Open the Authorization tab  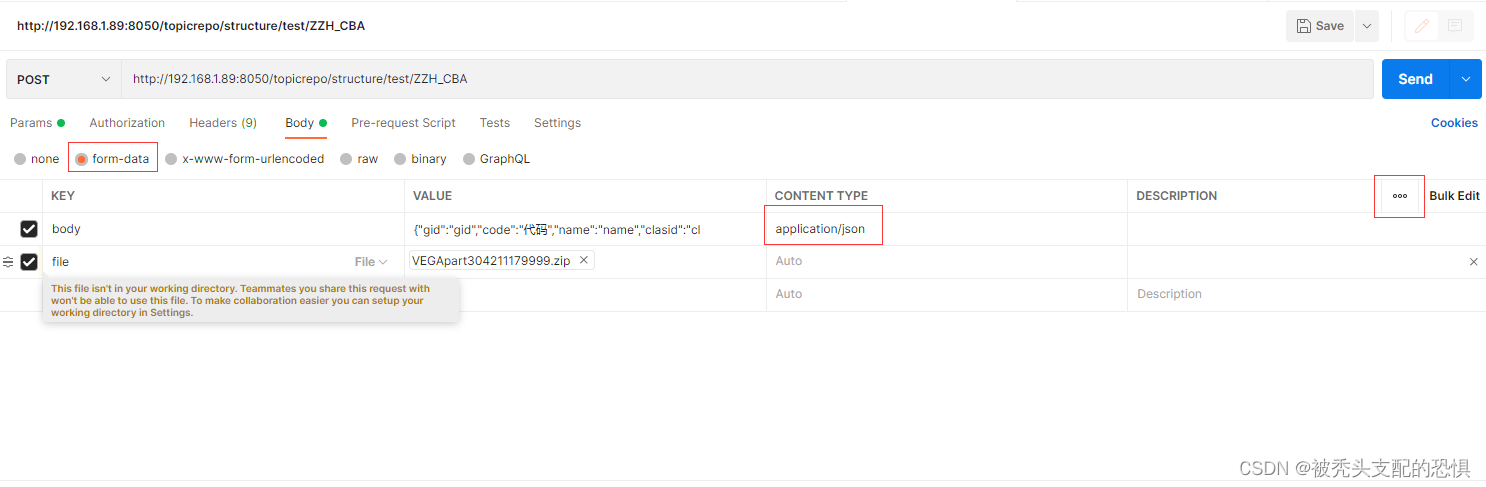pos(127,123)
